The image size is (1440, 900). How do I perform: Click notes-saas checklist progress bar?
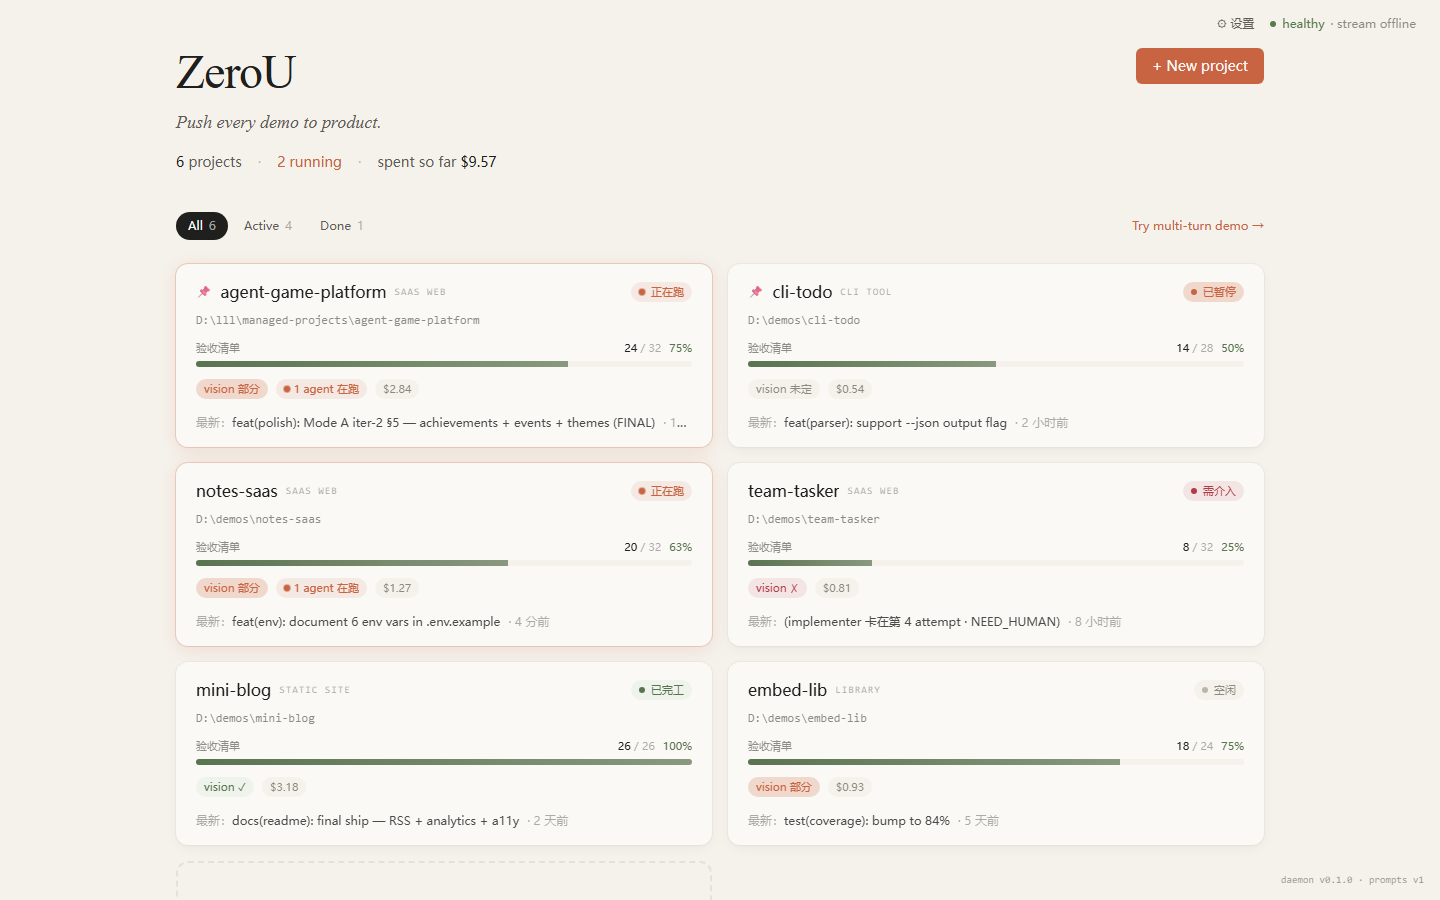tap(444, 563)
